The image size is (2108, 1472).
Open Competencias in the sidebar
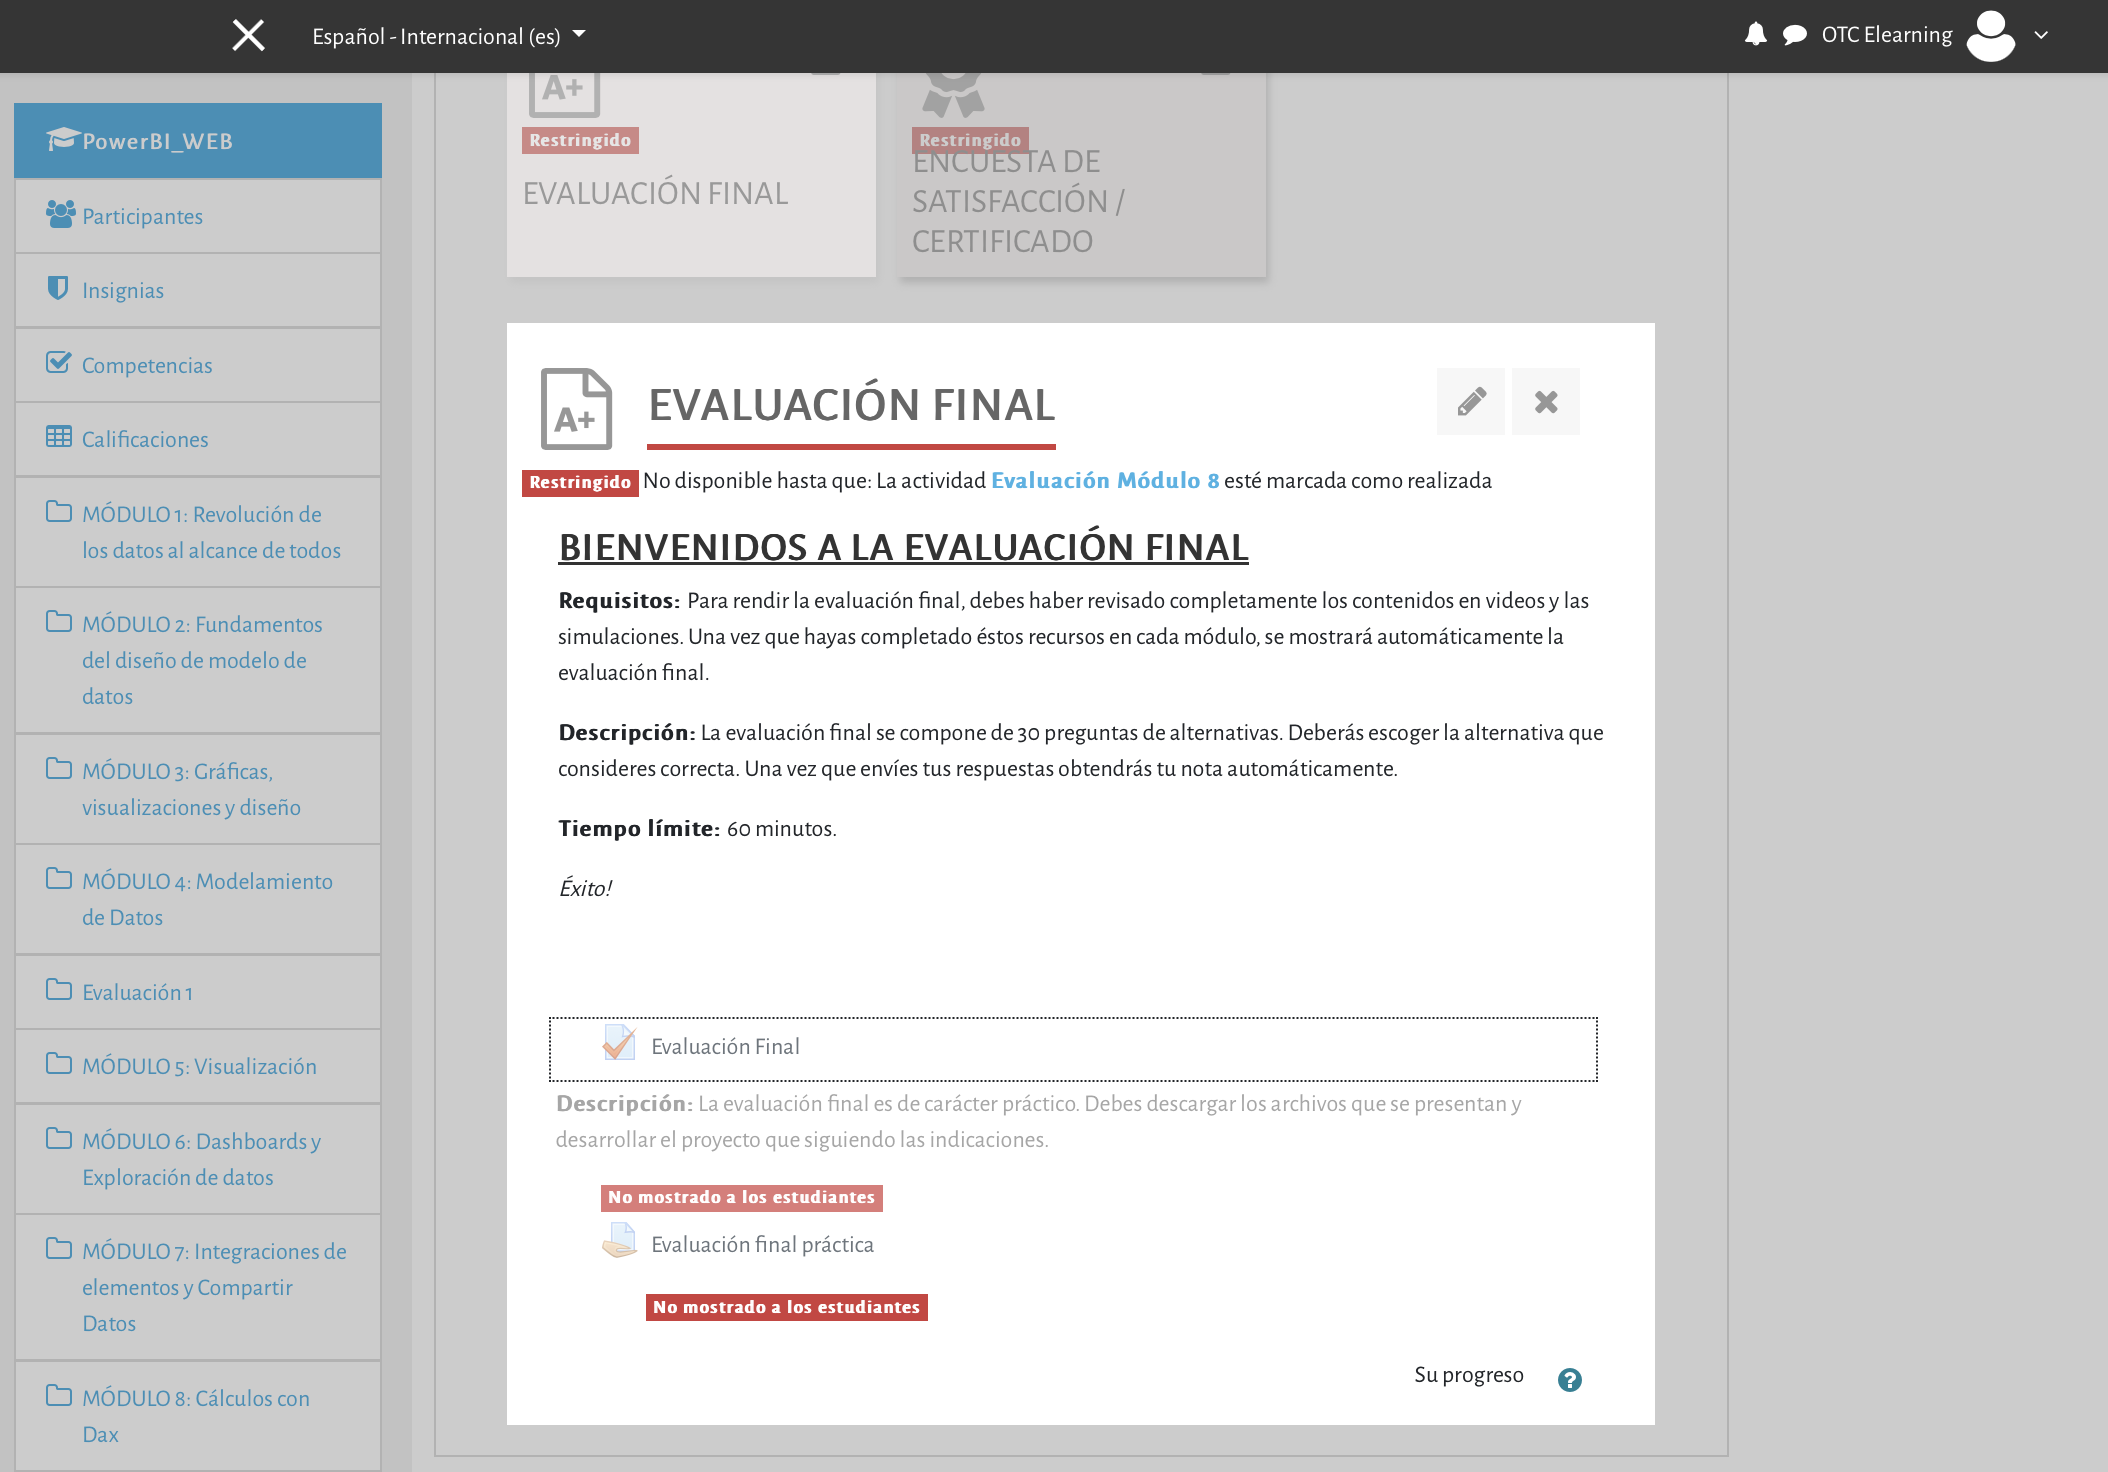tap(198, 365)
